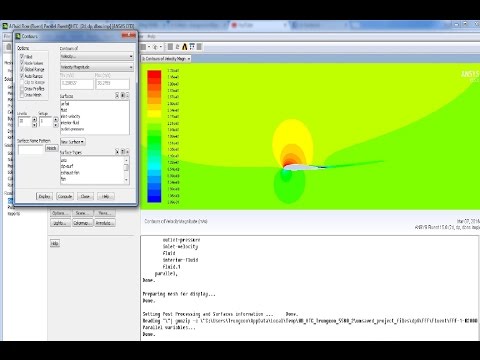The height and width of the screenshot is (360, 480).
Task: Open the Help menu in menu bar
Action: (151, 36)
